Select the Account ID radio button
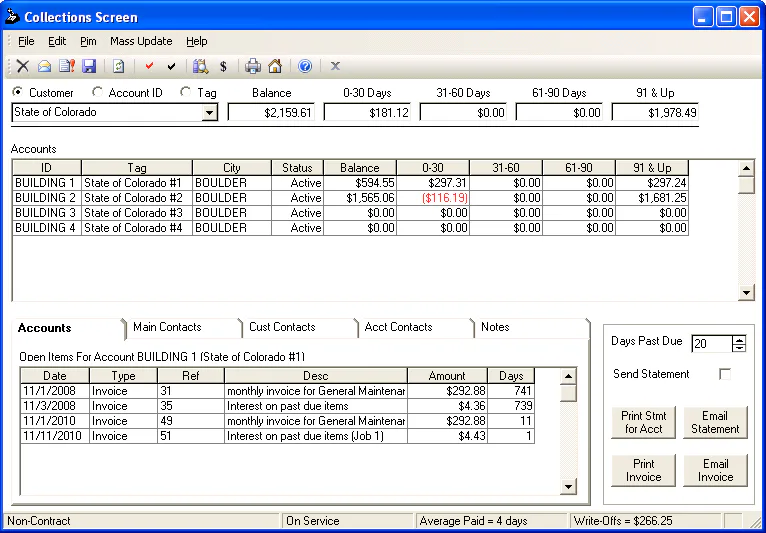This screenshot has width=766, height=533. pyautogui.click(x=97, y=93)
